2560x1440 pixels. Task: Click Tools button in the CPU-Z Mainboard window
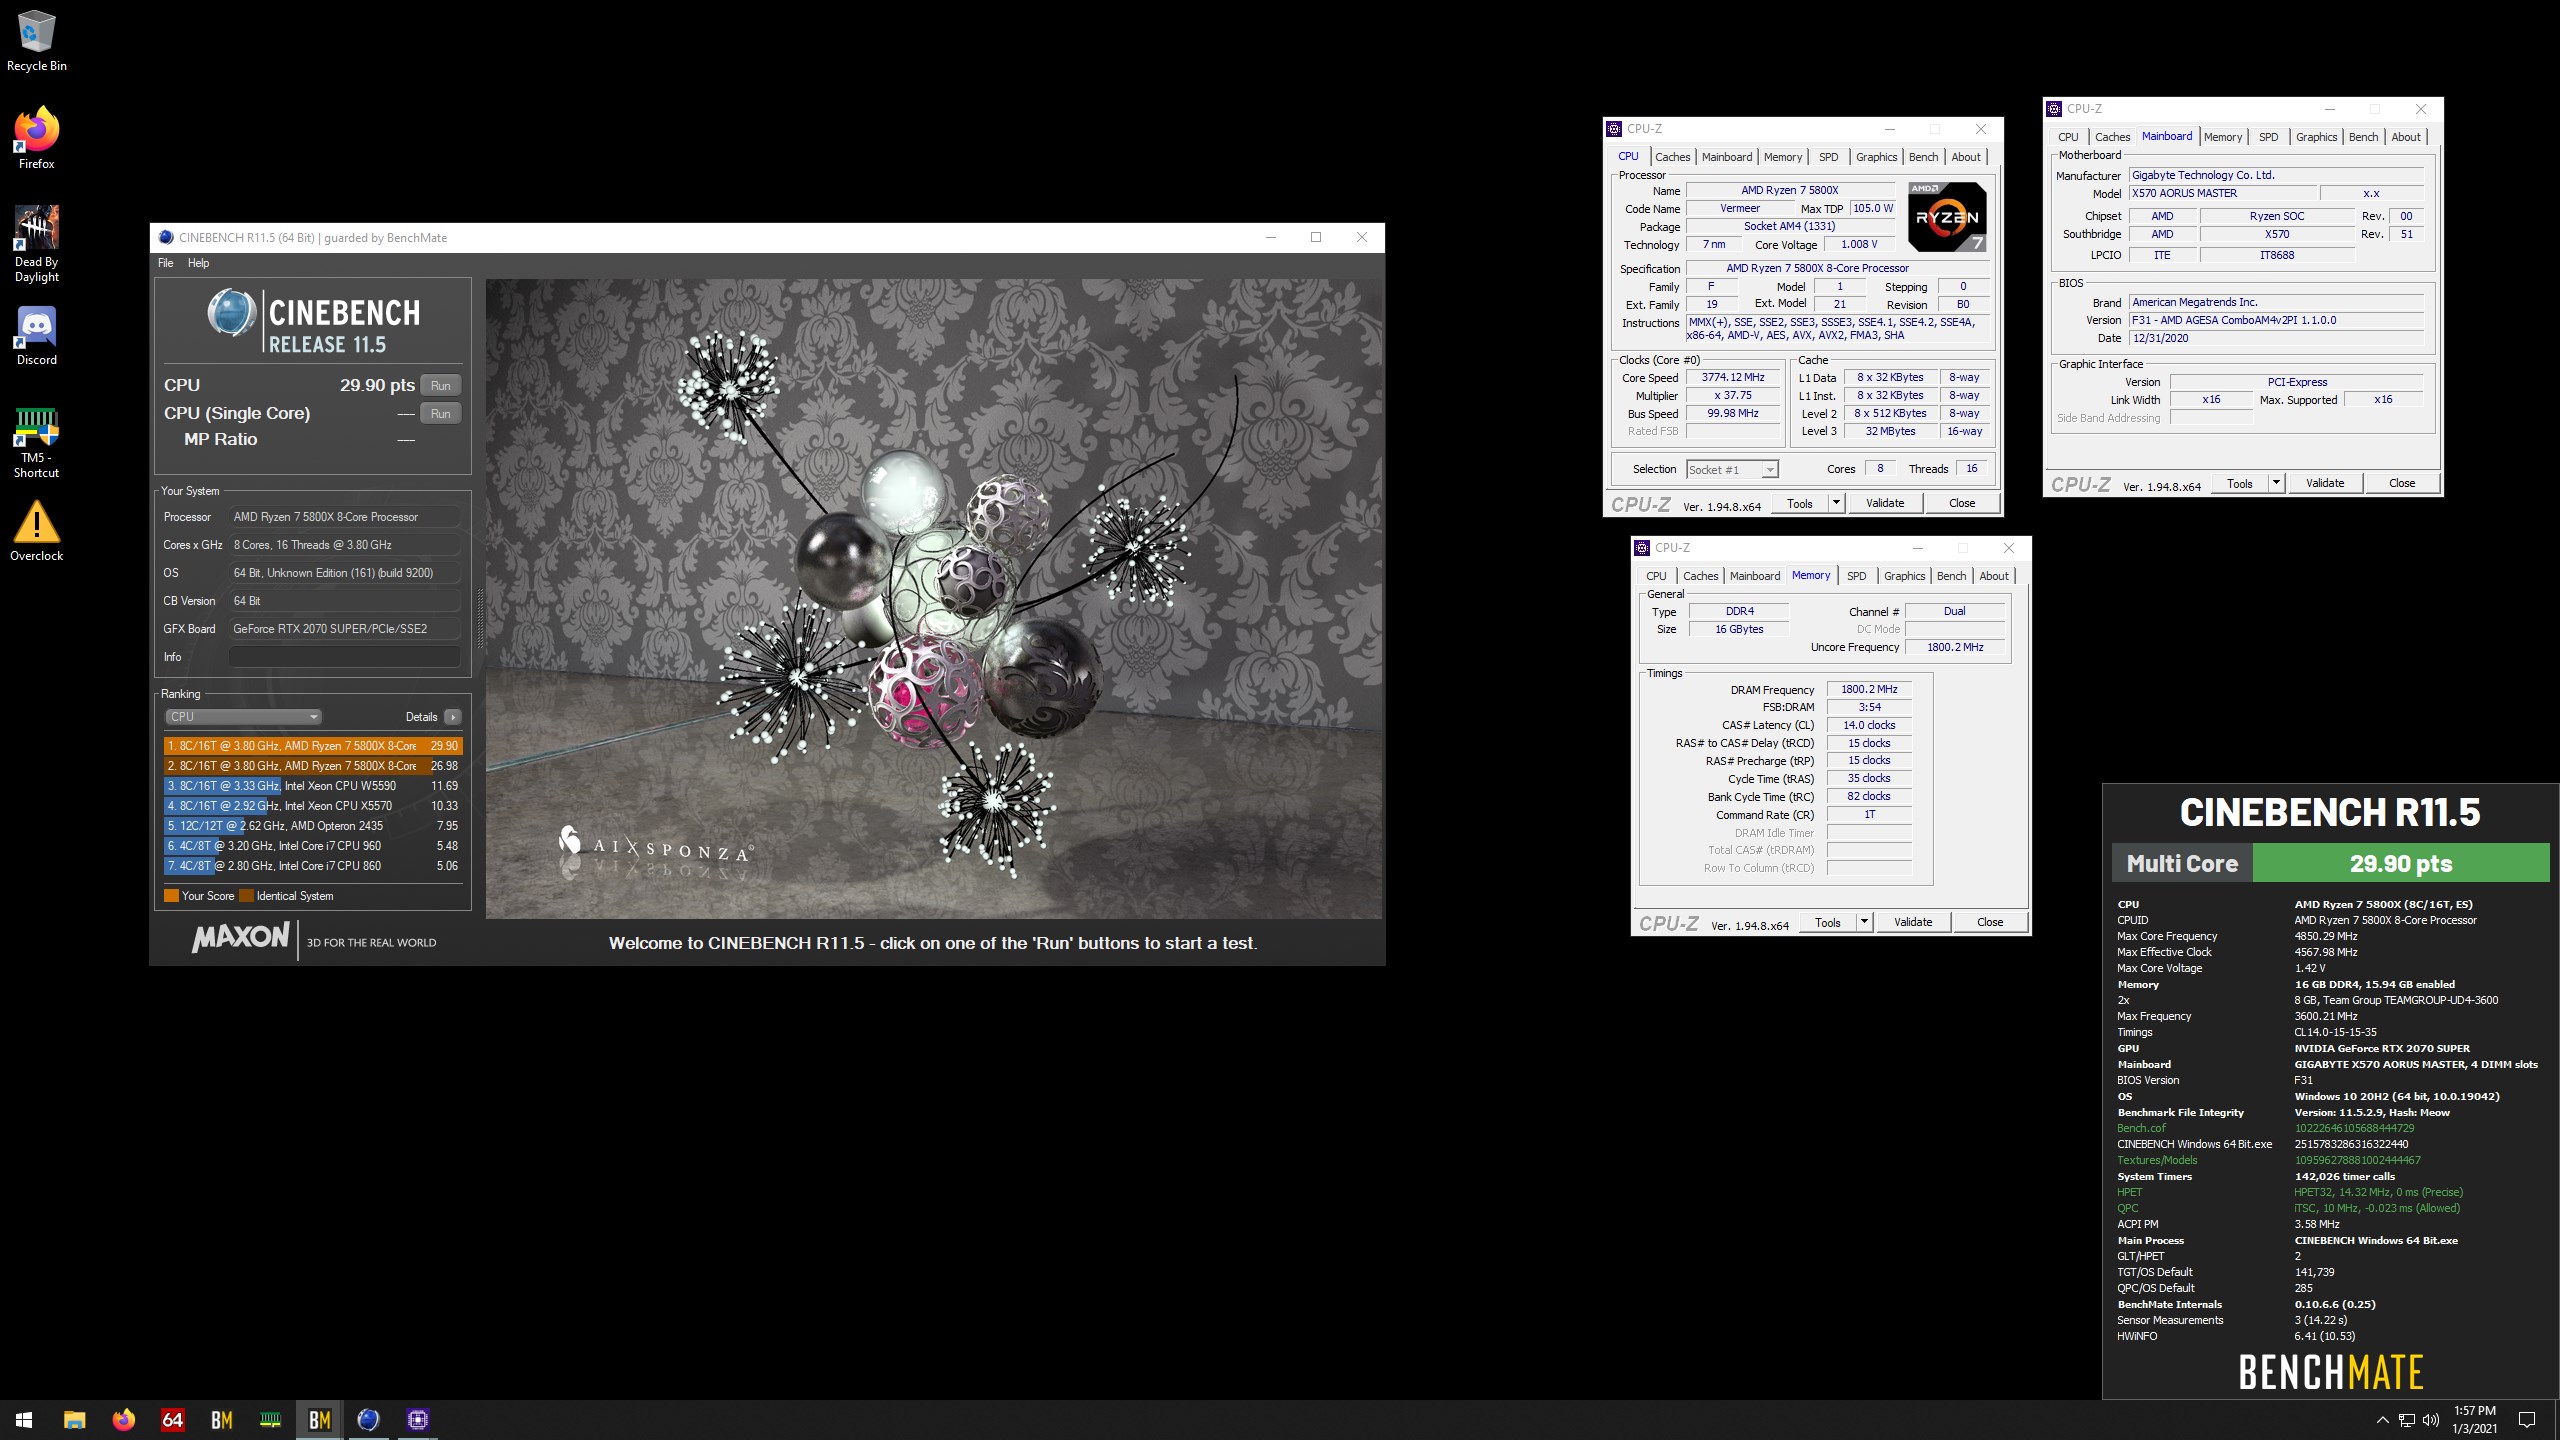2240,484
